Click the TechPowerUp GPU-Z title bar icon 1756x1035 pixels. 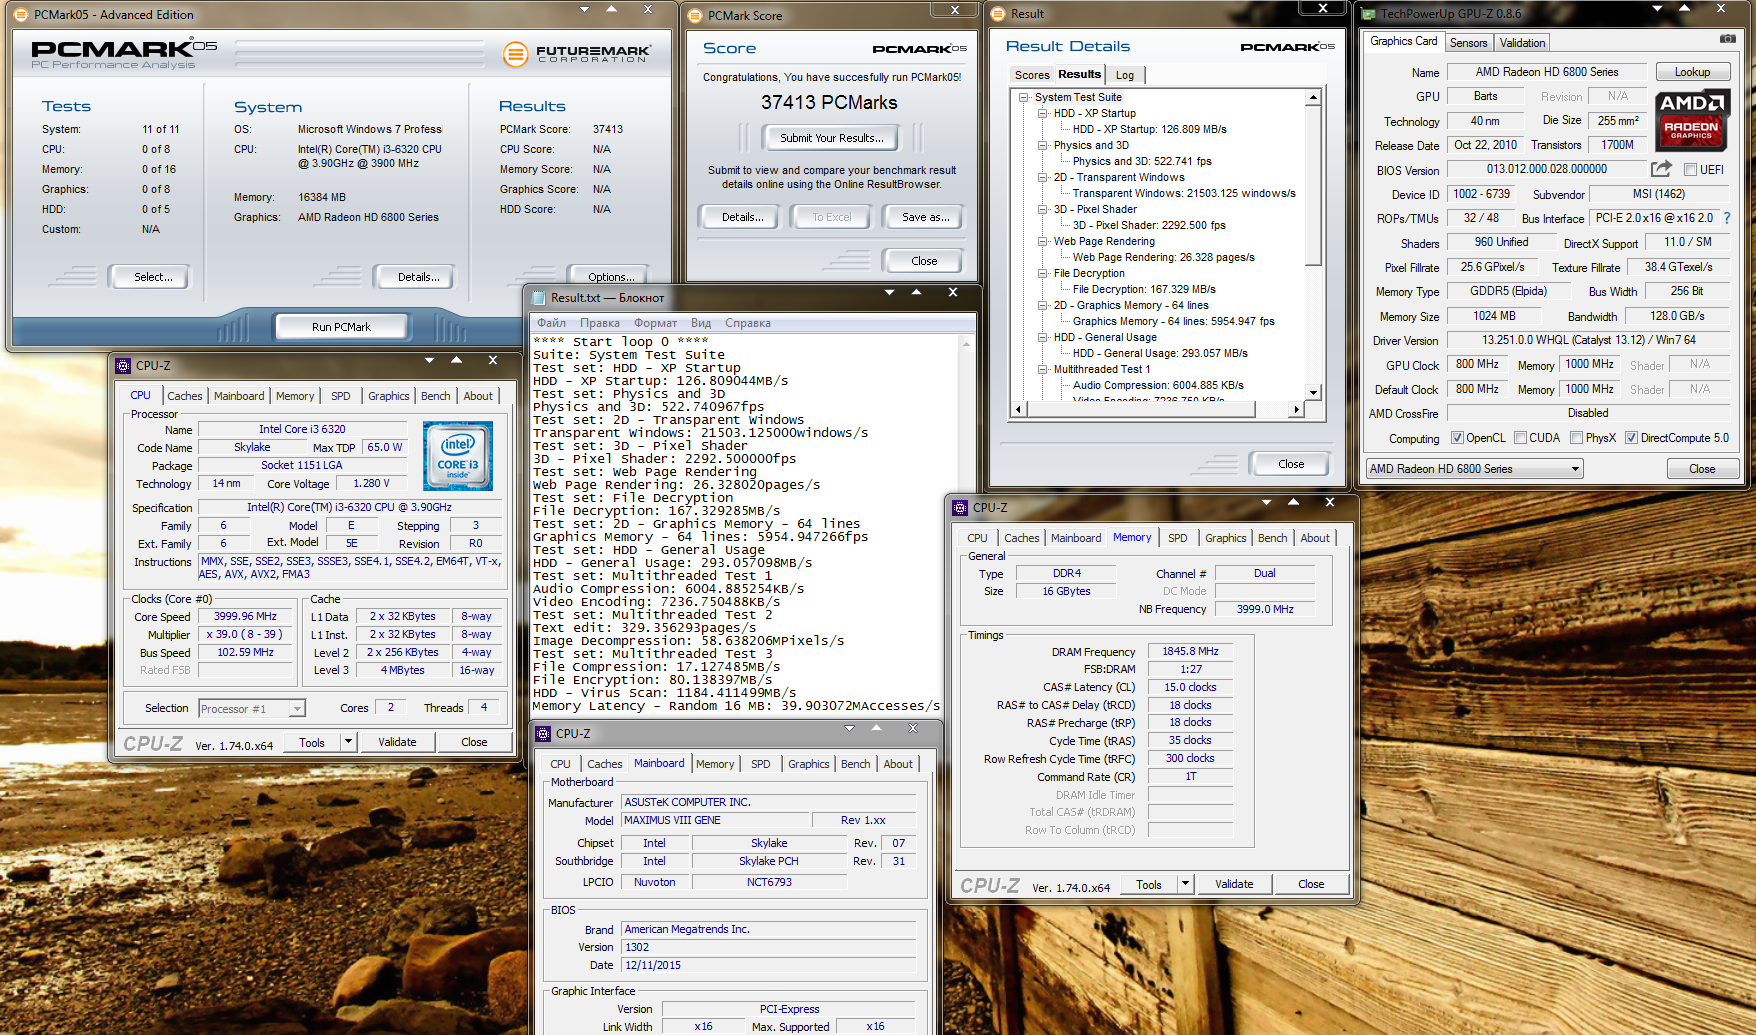click(x=1369, y=14)
